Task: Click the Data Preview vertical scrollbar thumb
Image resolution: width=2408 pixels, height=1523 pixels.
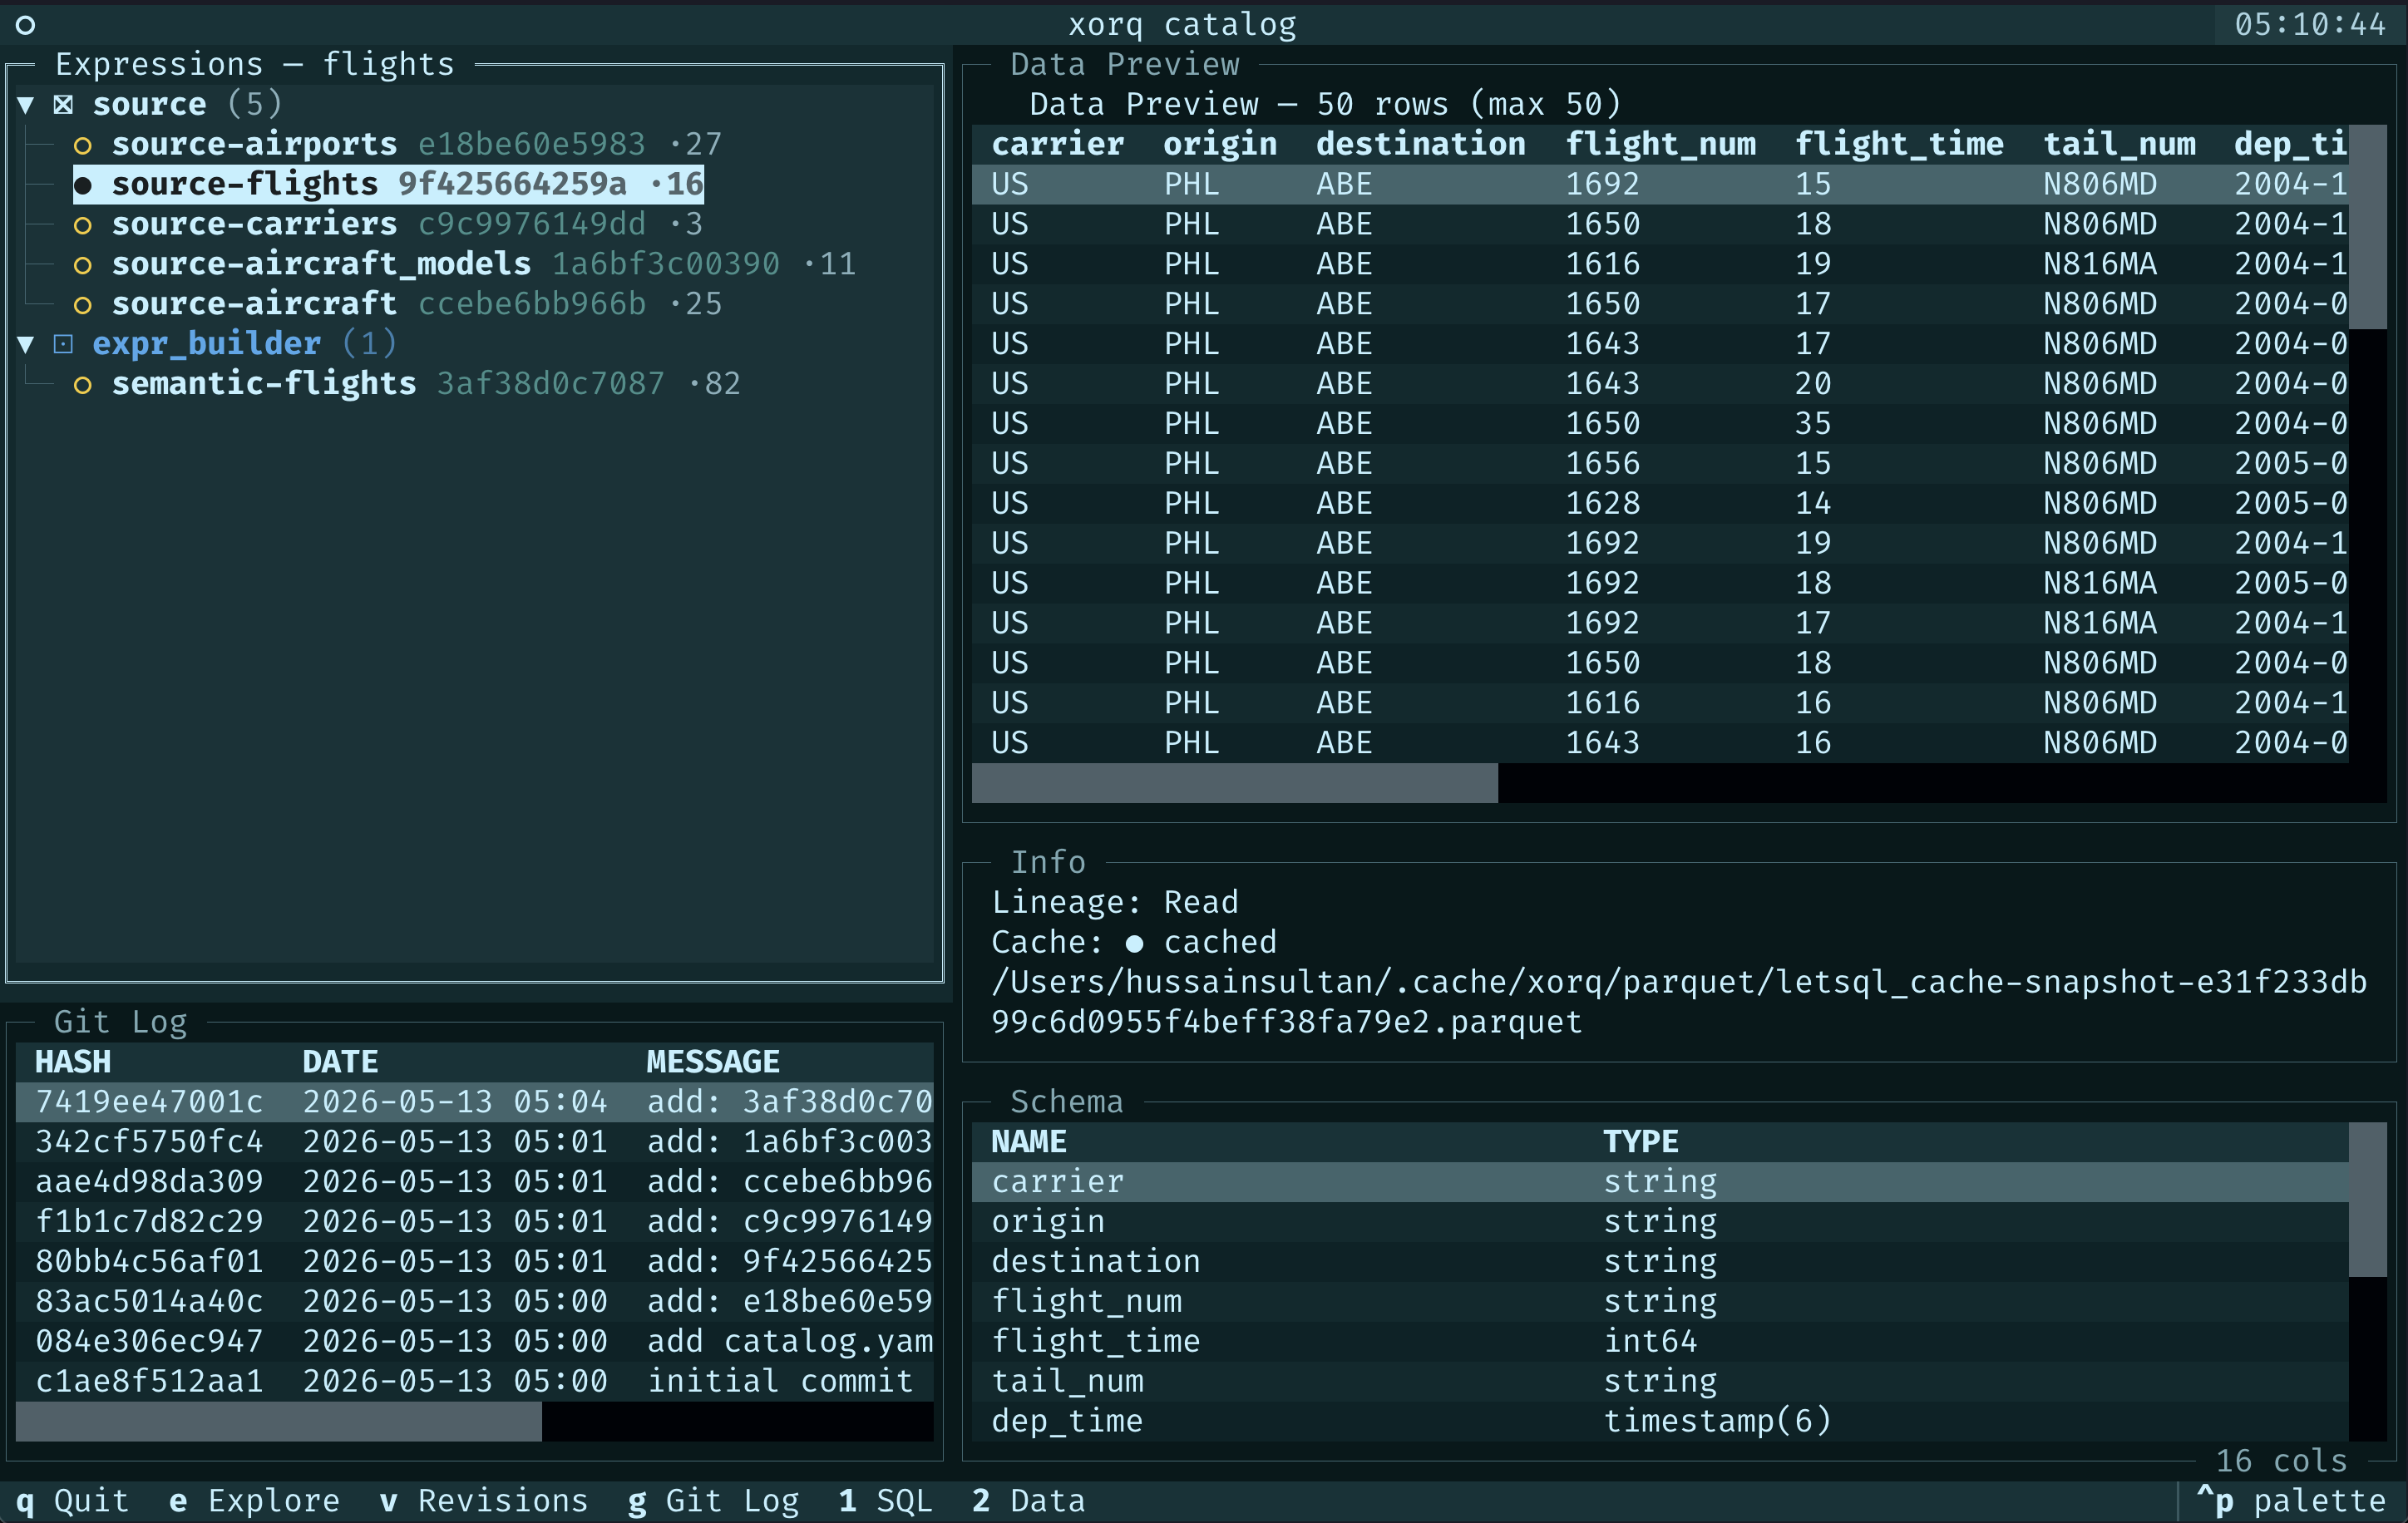Action: pyautogui.click(x=2367, y=227)
